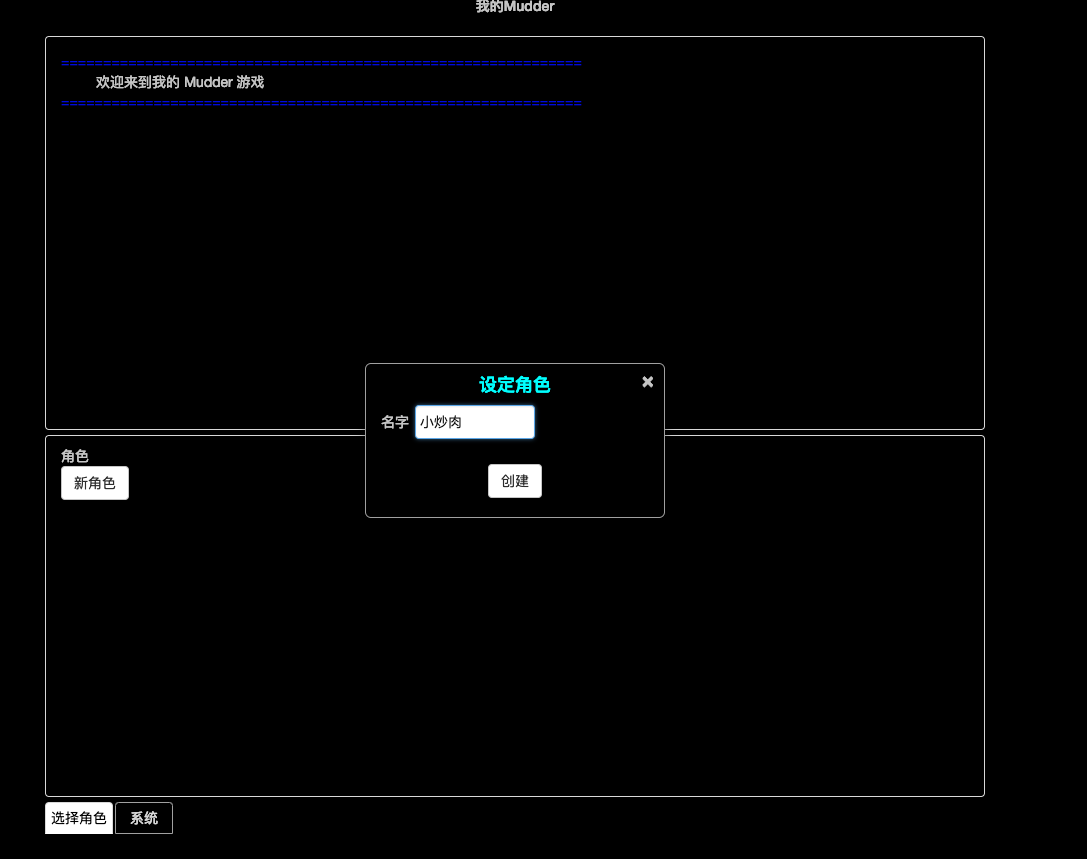The width and height of the screenshot is (1087, 859).
Task: Click the 我的Mudder page title
Action: 515,7
